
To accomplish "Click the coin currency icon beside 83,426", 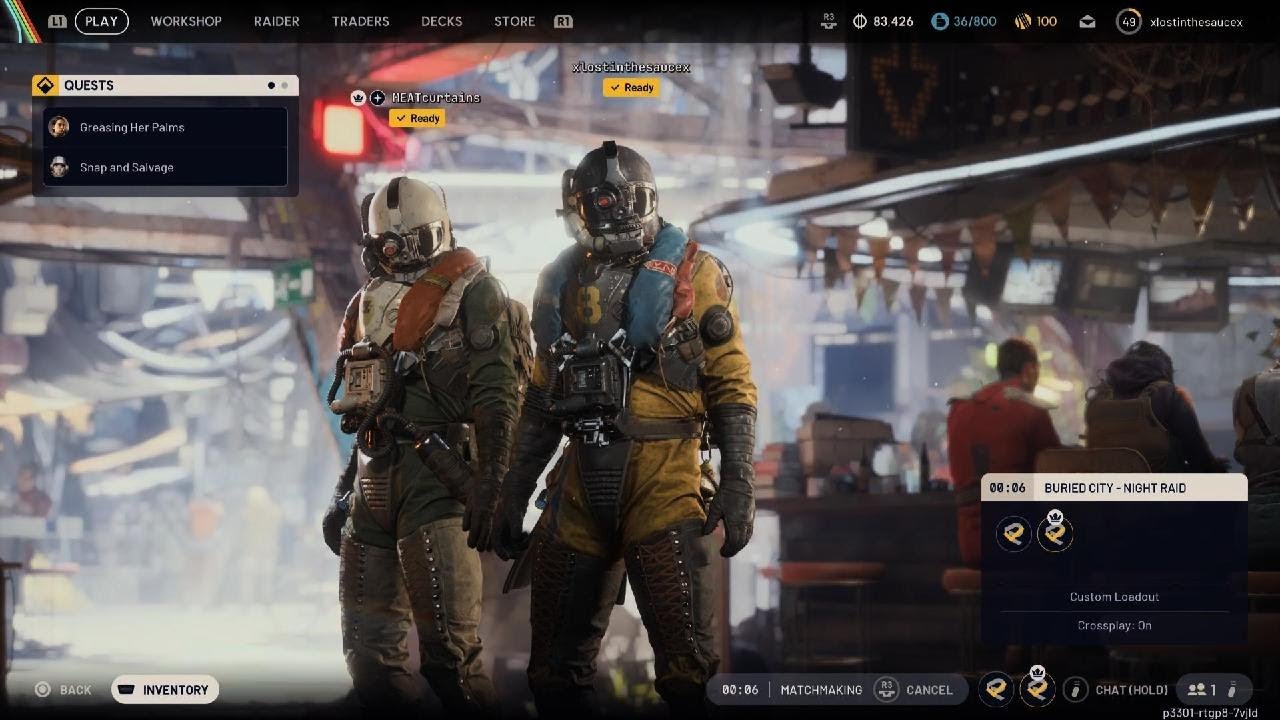I will coord(859,21).
